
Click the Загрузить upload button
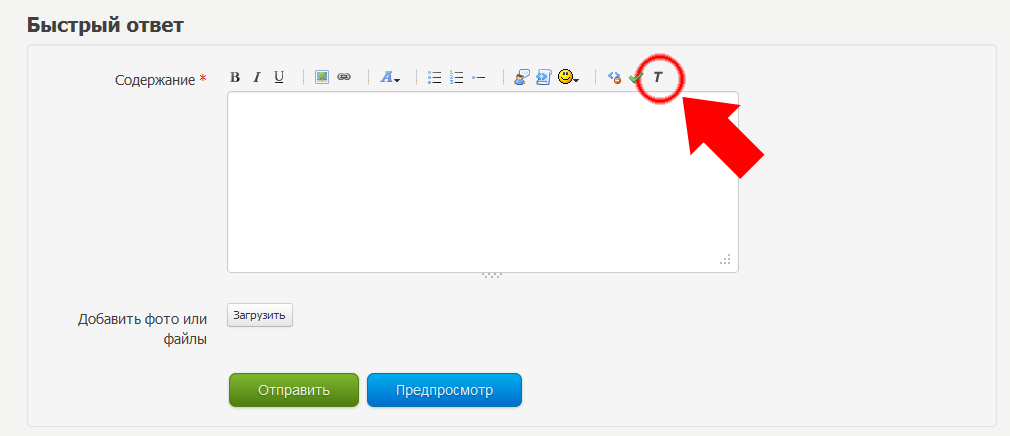pyautogui.click(x=260, y=316)
